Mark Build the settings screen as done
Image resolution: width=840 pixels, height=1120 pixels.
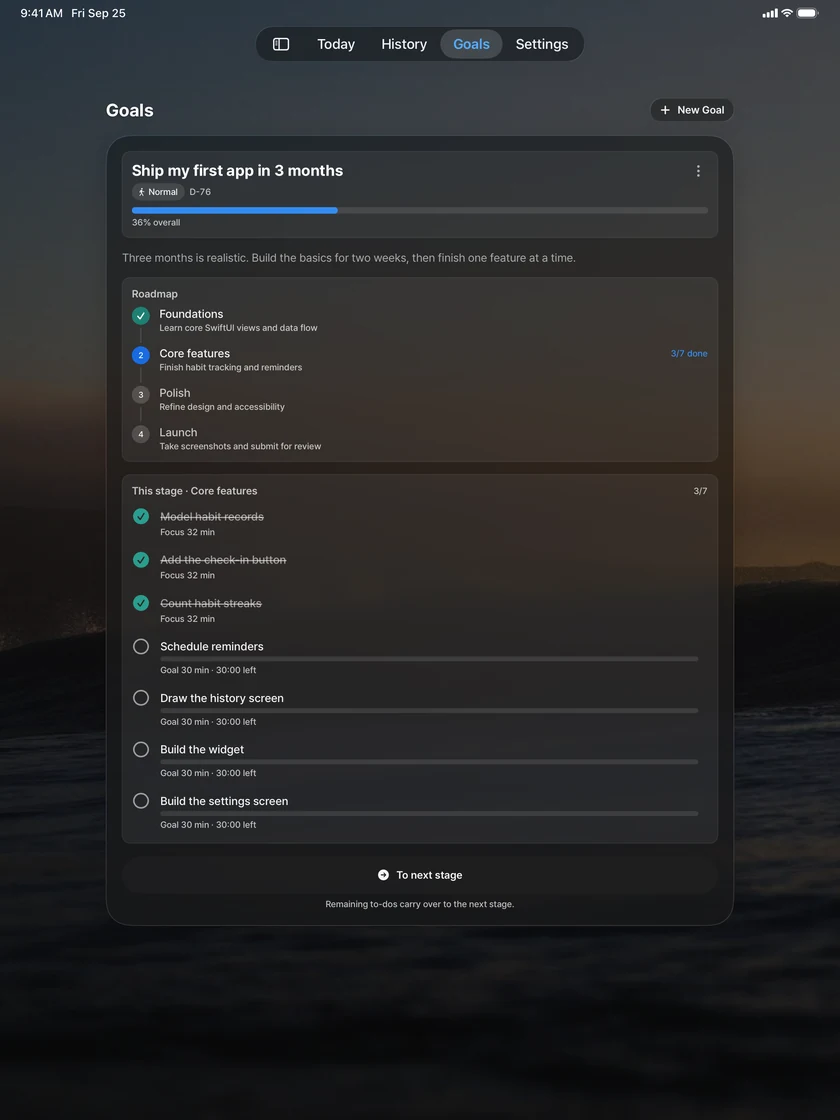pos(141,801)
